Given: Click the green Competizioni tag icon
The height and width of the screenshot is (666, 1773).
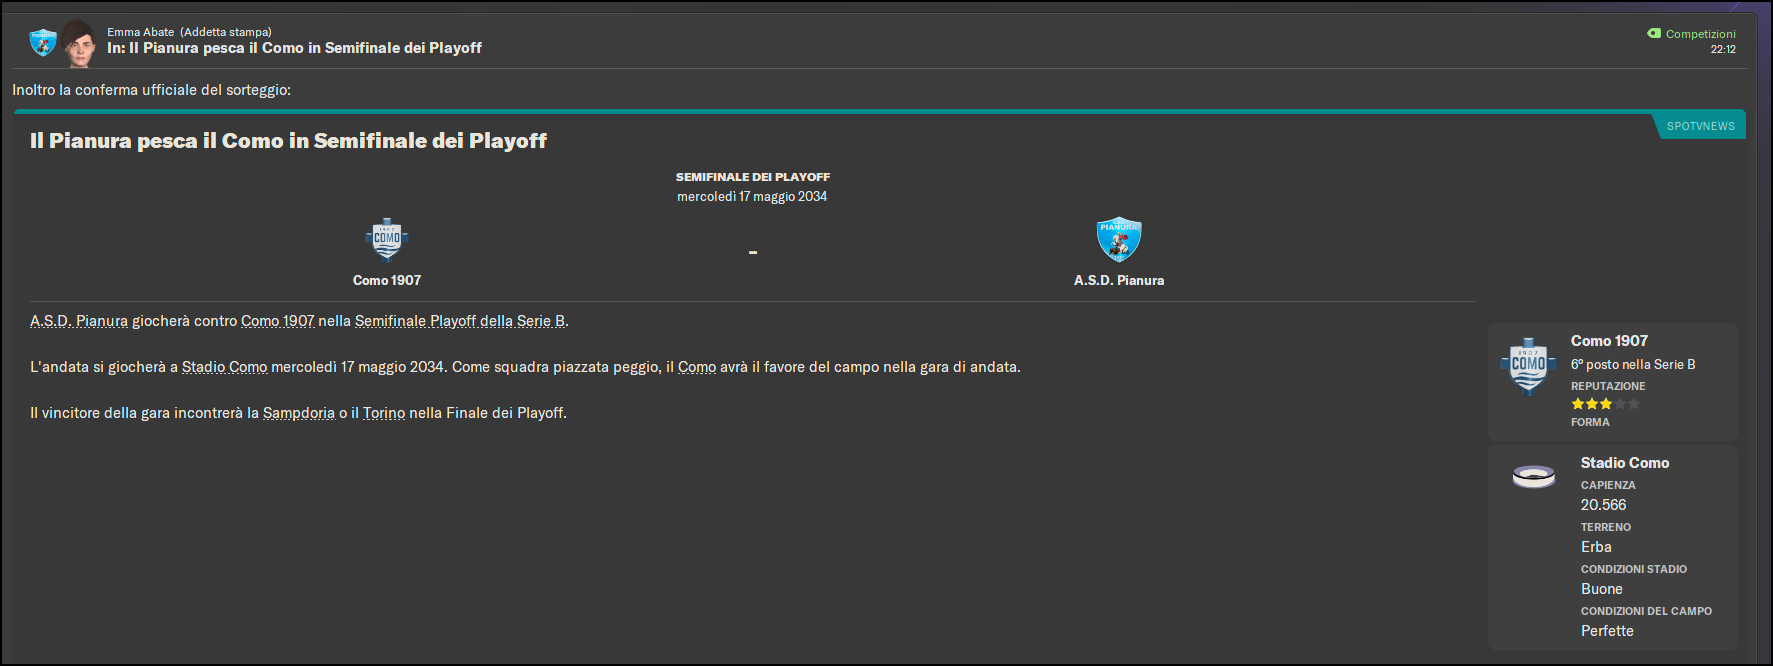Looking at the screenshot, I should 1654,33.
